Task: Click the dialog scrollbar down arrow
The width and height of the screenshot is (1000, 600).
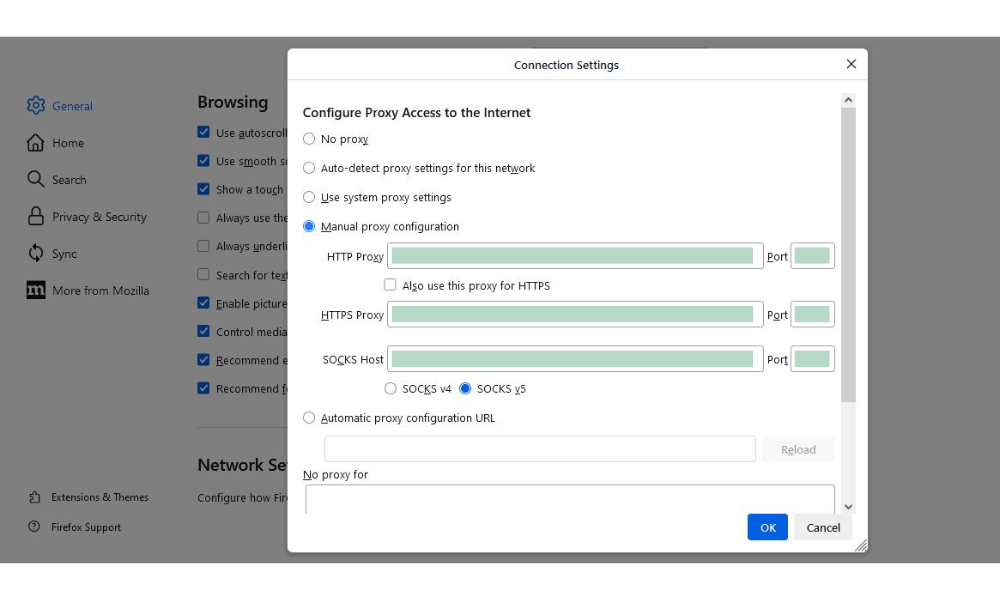Action: (848, 507)
